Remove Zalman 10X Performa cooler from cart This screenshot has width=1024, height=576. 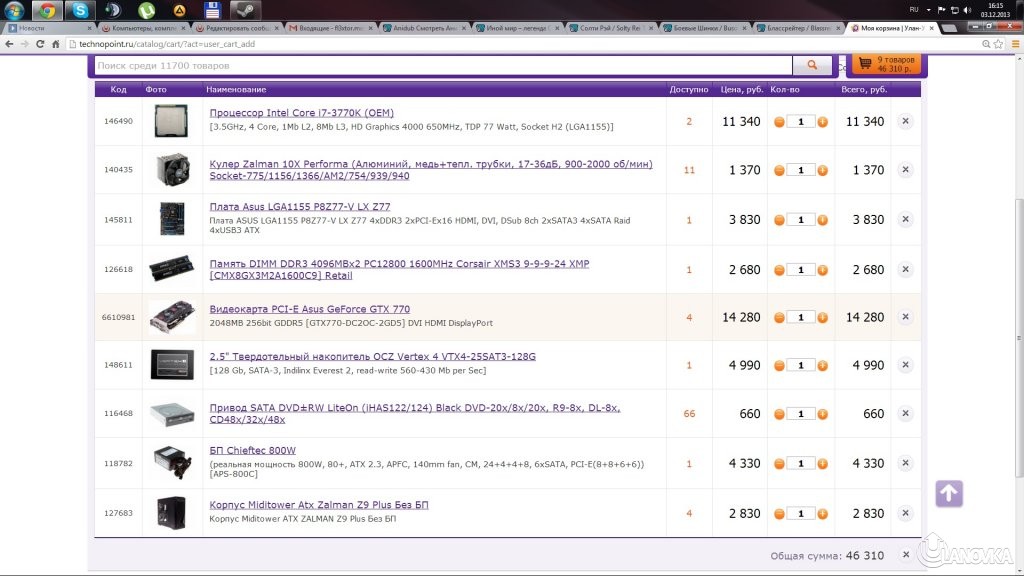click(x=905, y=170)
